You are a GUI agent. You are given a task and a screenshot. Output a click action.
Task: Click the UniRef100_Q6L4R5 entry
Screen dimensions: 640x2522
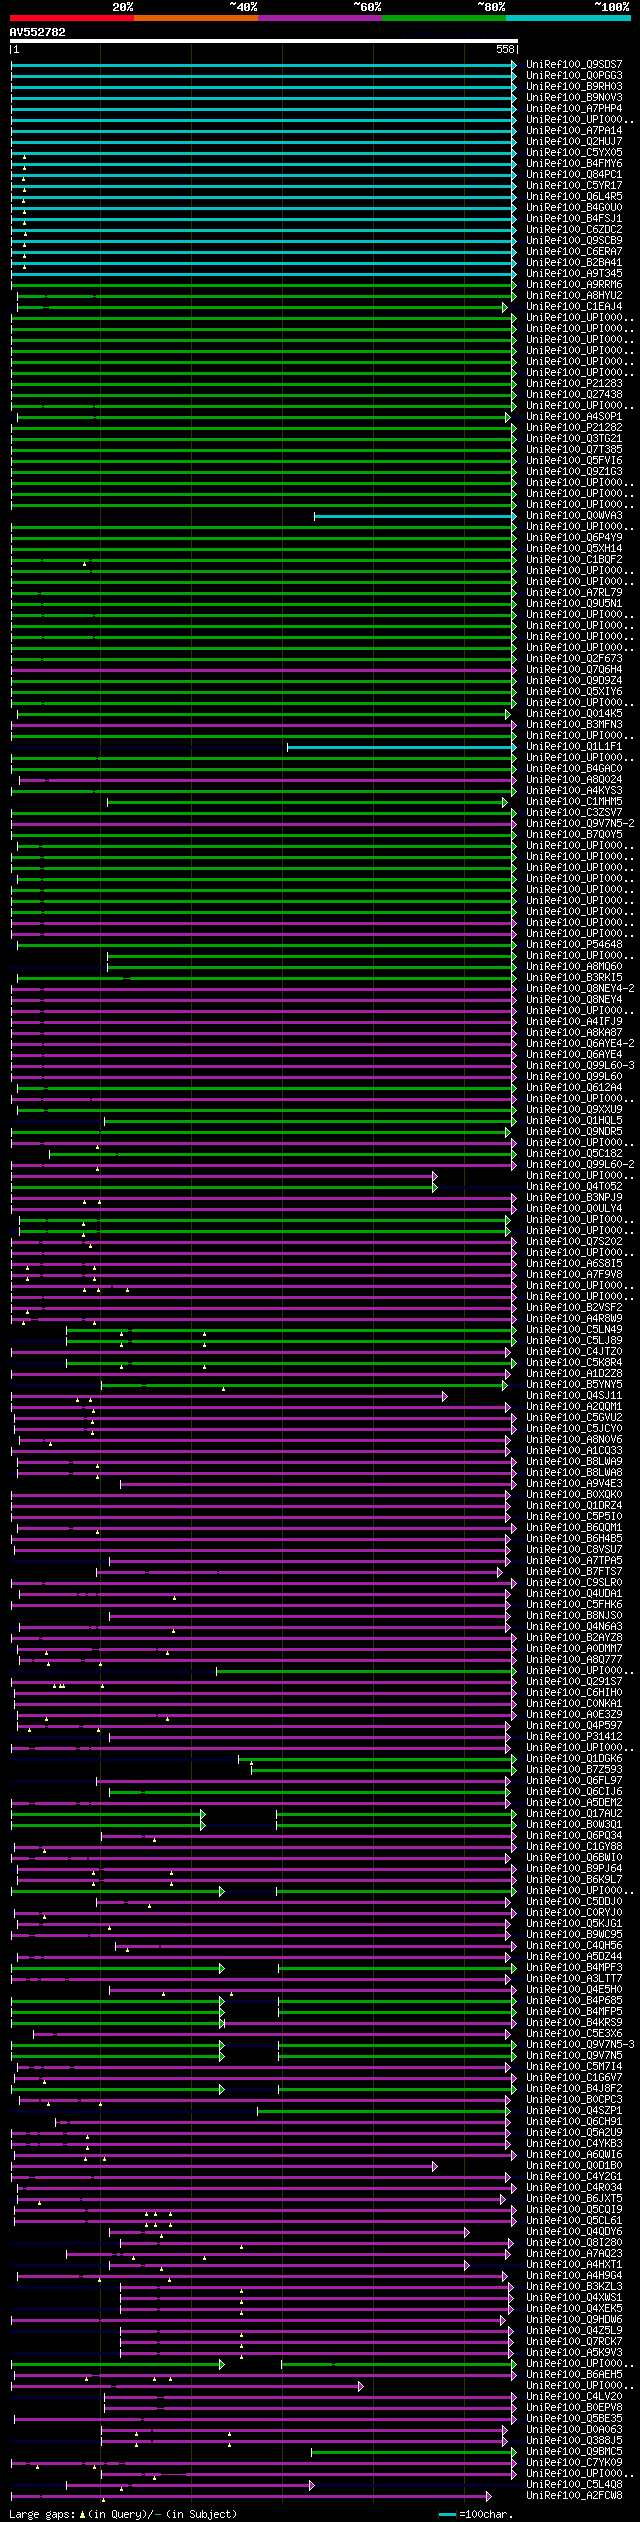574,197
